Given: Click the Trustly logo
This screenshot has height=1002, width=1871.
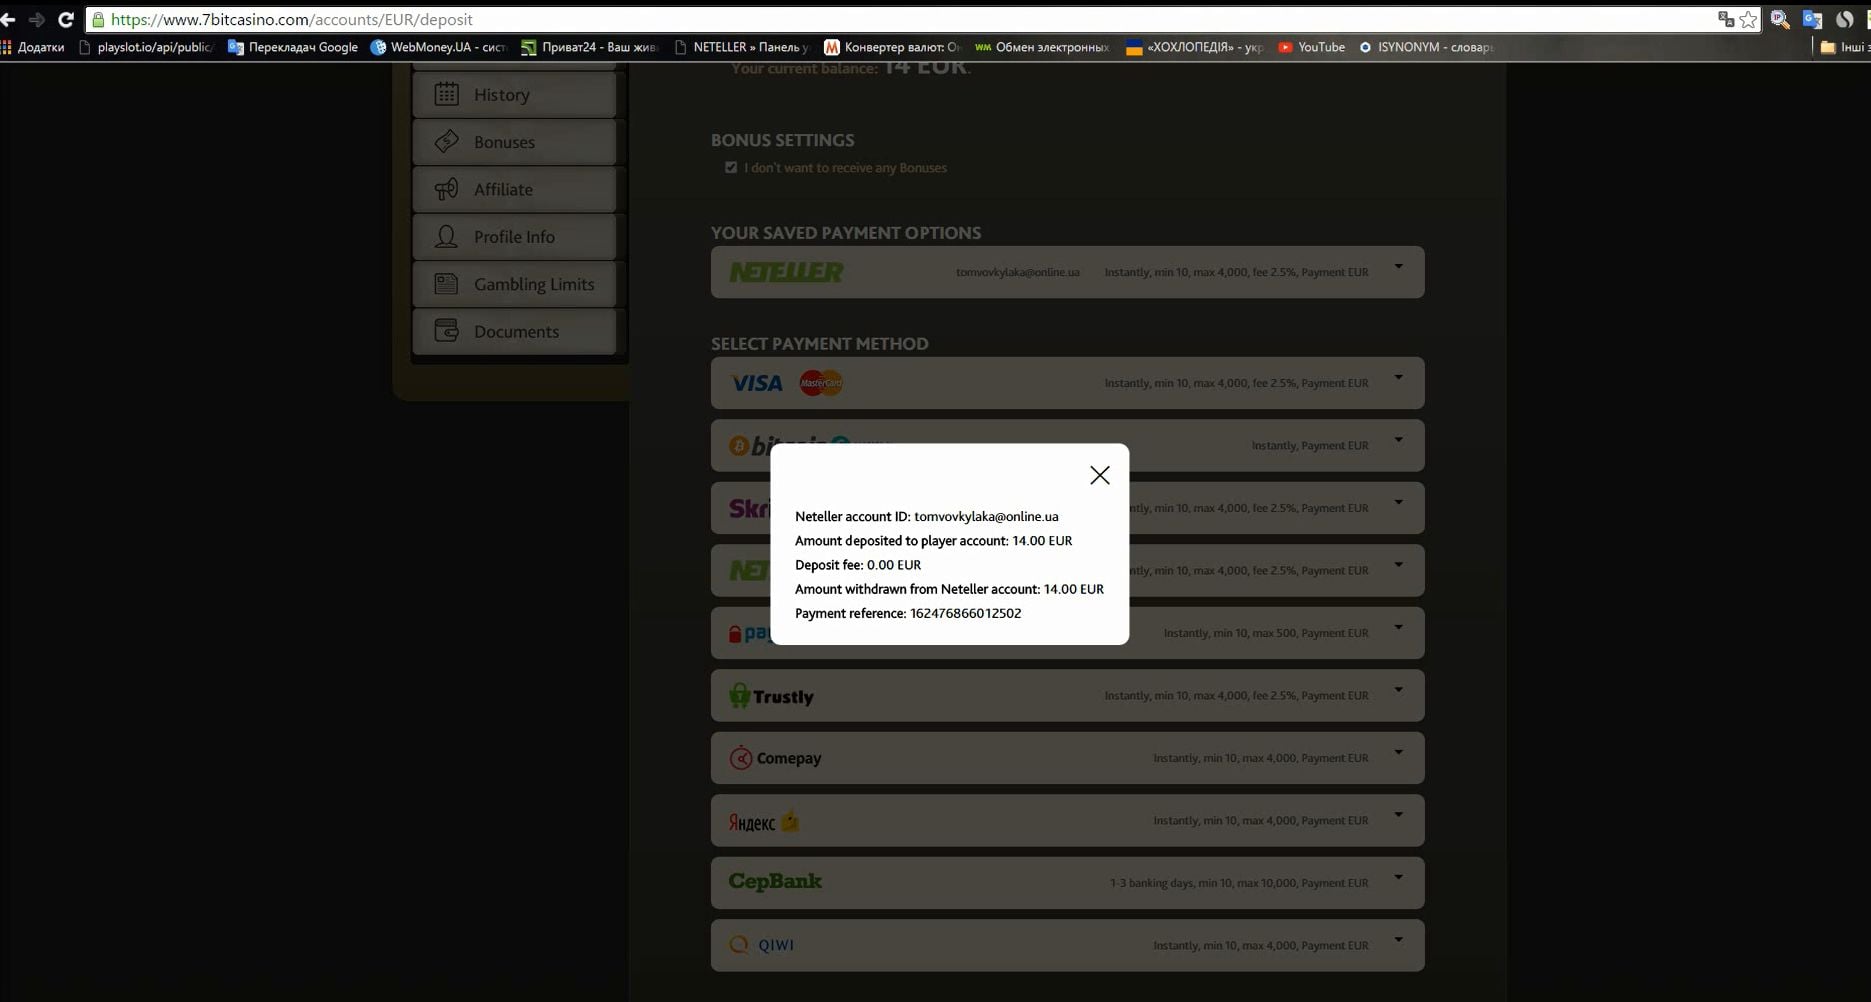Looking at the screenshot, I should coord(771,696).
